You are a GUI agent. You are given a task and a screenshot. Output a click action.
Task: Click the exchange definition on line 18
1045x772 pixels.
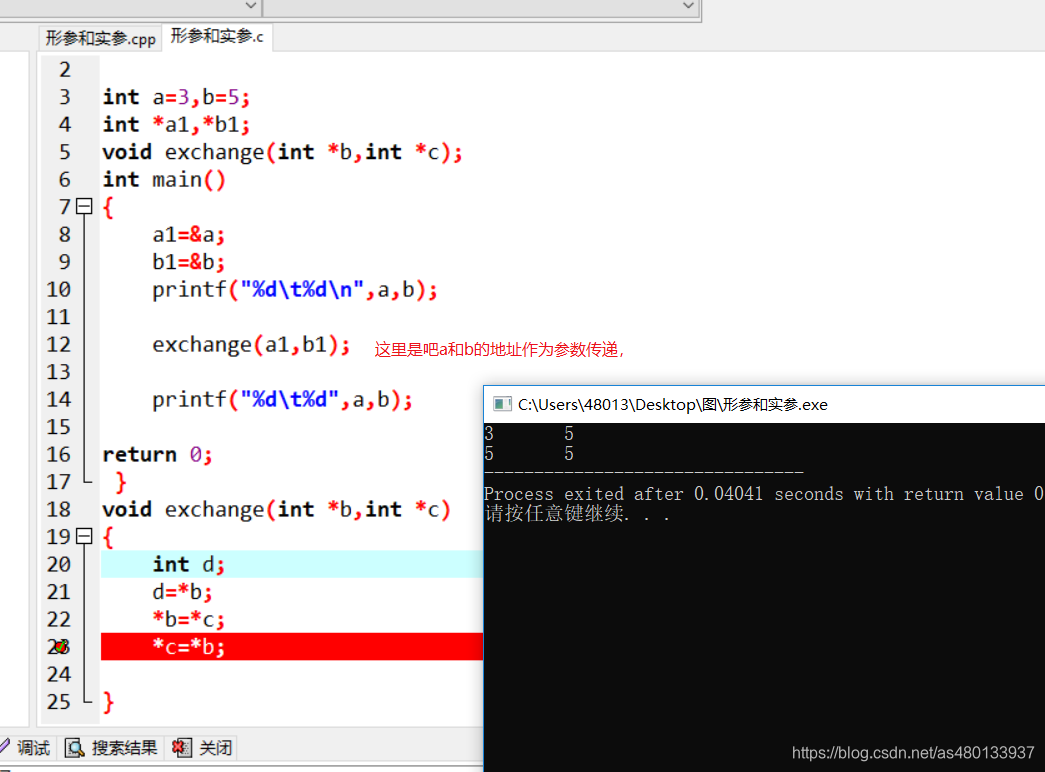coord(277,510)
